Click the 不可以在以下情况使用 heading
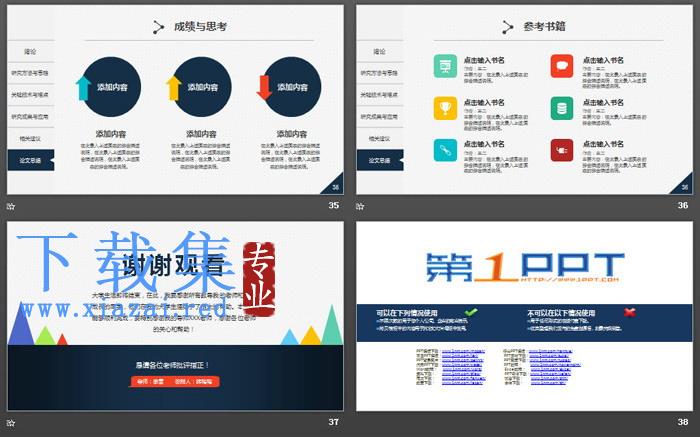This screenshot has width=700, height=437. [561, 313]
